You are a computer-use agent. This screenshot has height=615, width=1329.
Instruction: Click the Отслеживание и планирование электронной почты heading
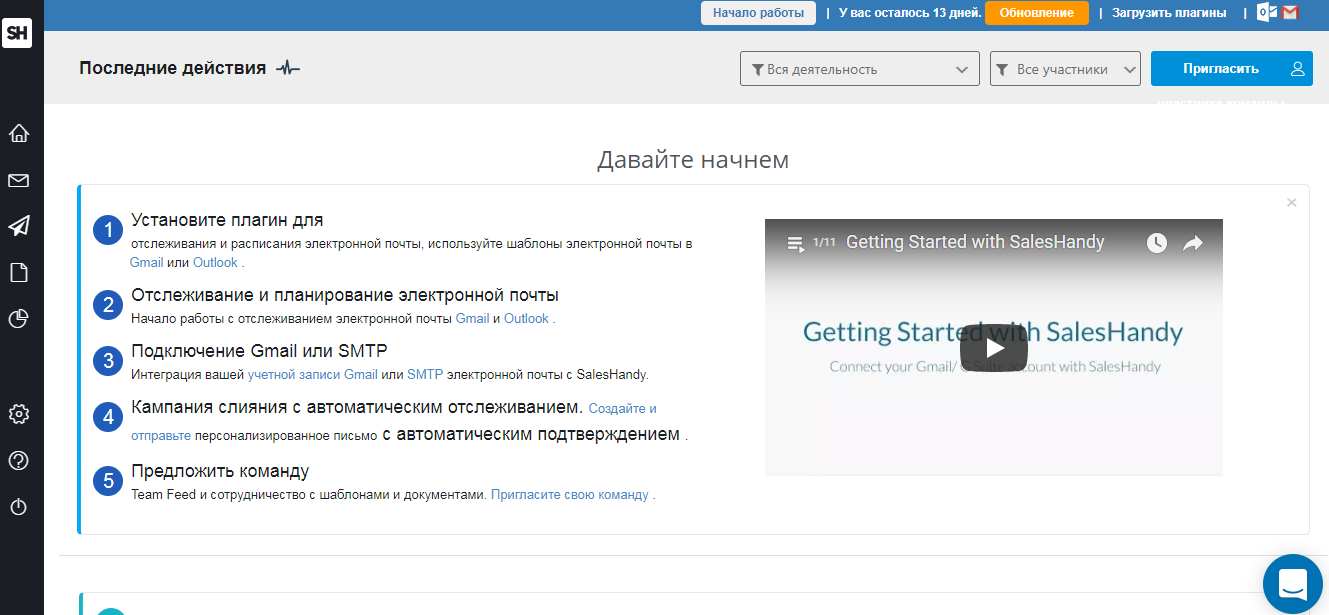click(x=345, y=295)
